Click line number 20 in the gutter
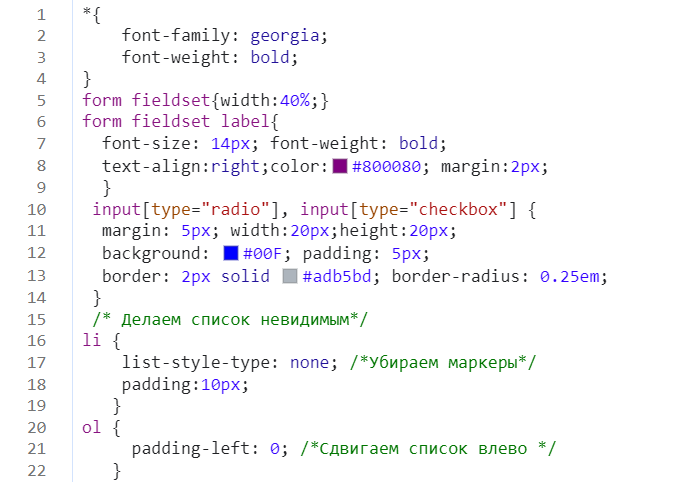Screen dimensions: 681x482 click(x=36, y=427)
